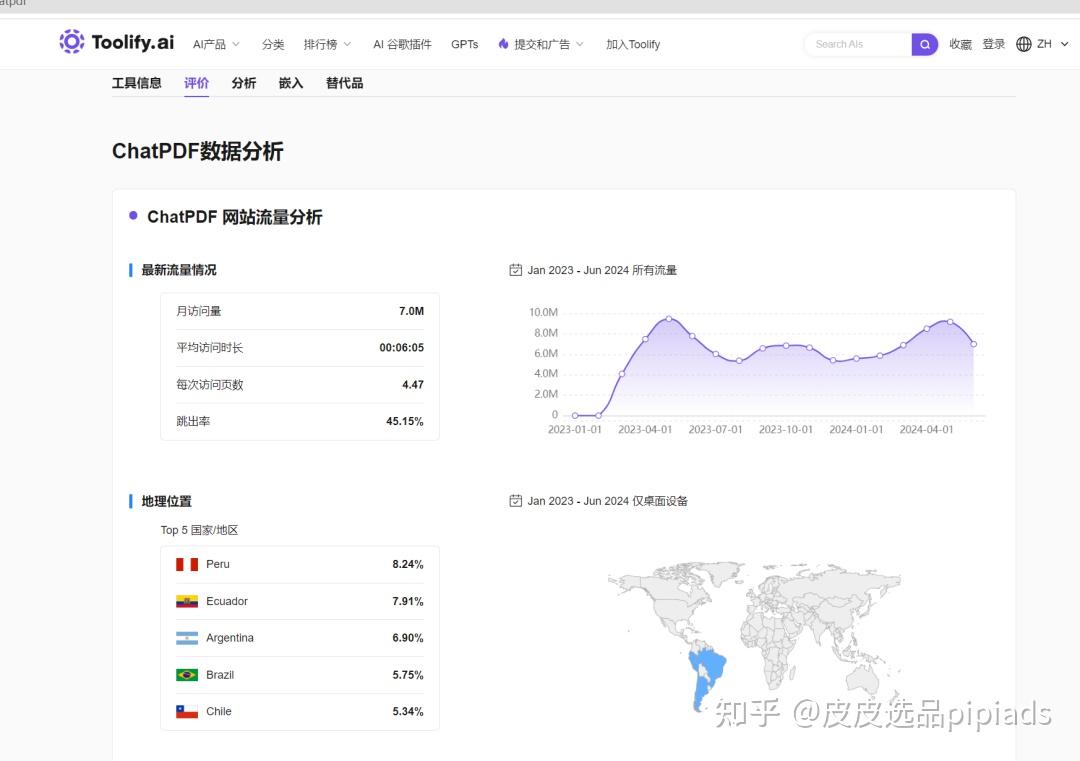Focus the Search AIs input field
Screen dimensions: 1080x761
(x=858, y=44)
